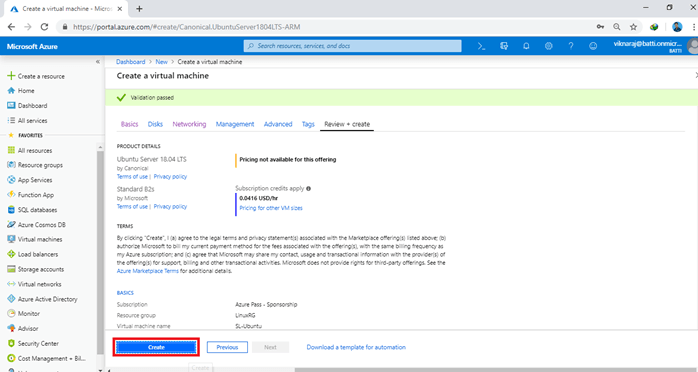Screen dimensions: 698x372
Task: Open Pricing for other VM sizes link
Action: coord(271,208)
